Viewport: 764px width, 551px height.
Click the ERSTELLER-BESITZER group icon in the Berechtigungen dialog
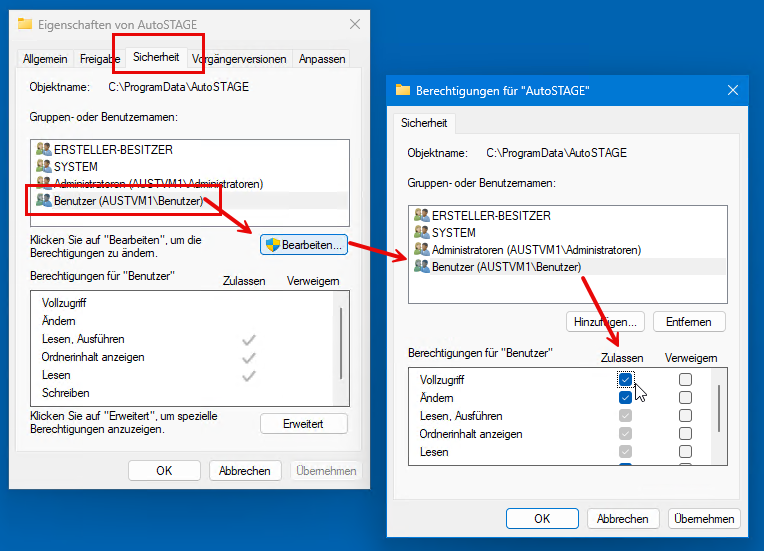point(421,215)
